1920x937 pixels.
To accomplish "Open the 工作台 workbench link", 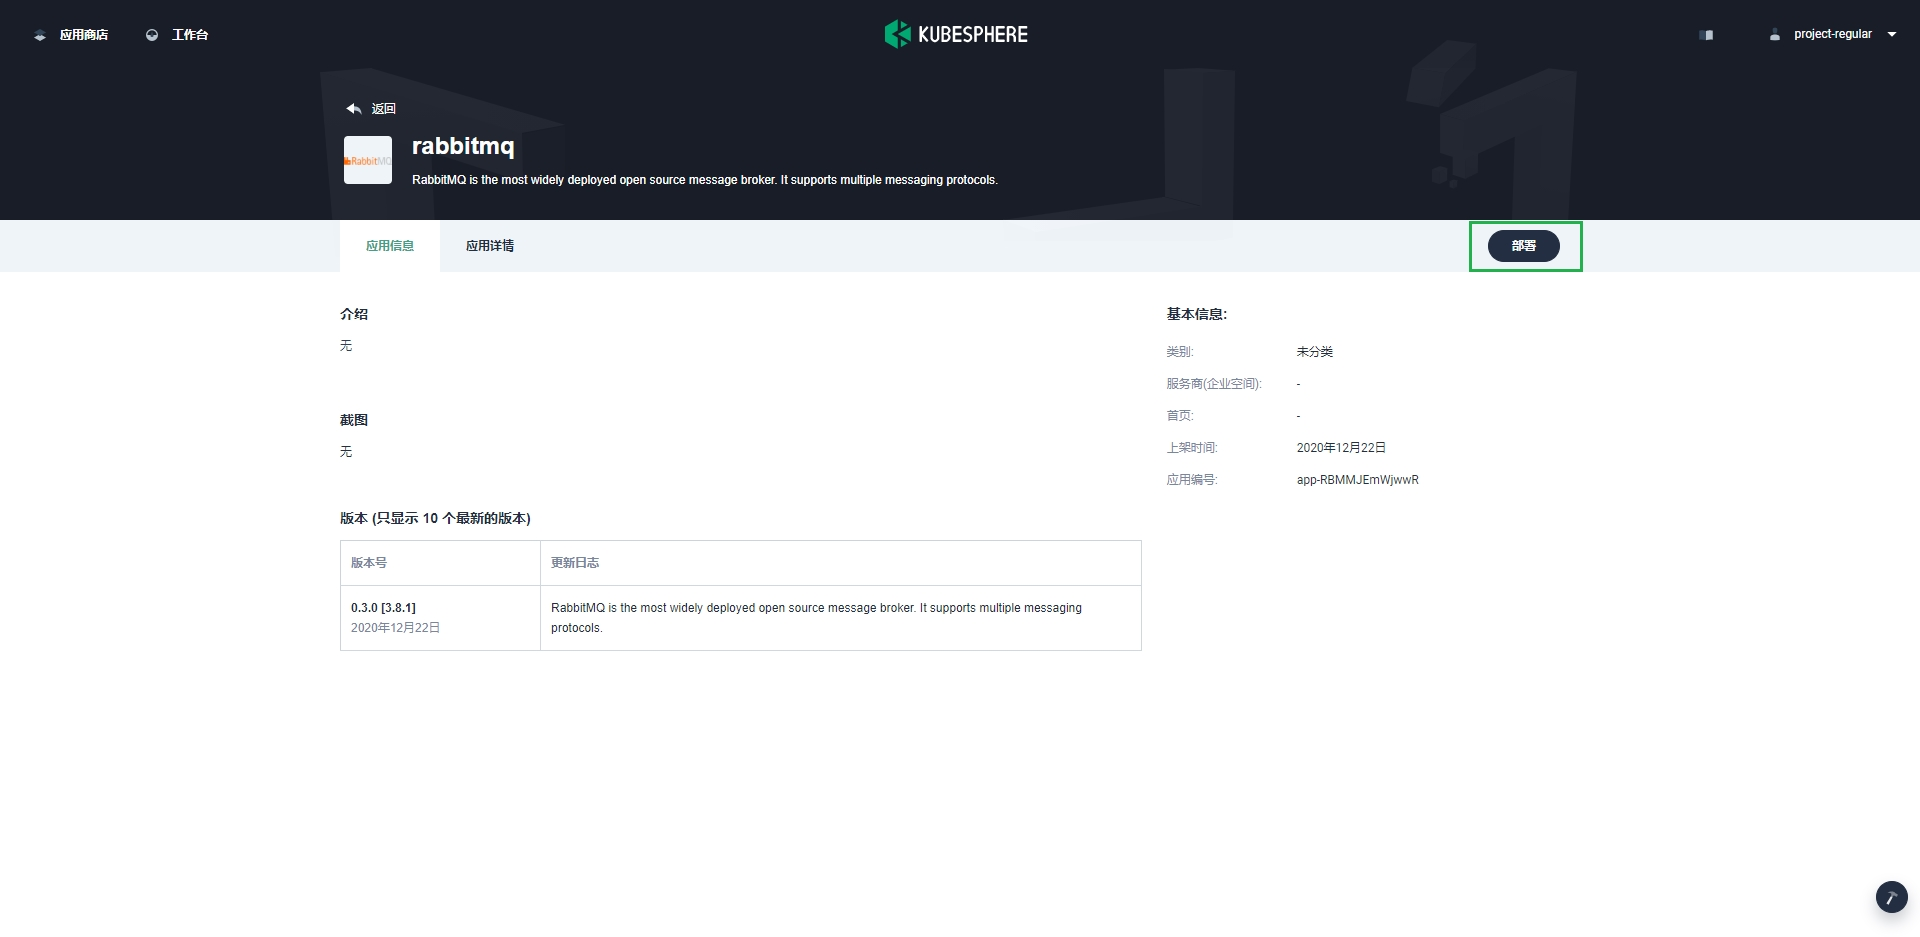I will 190,35.
